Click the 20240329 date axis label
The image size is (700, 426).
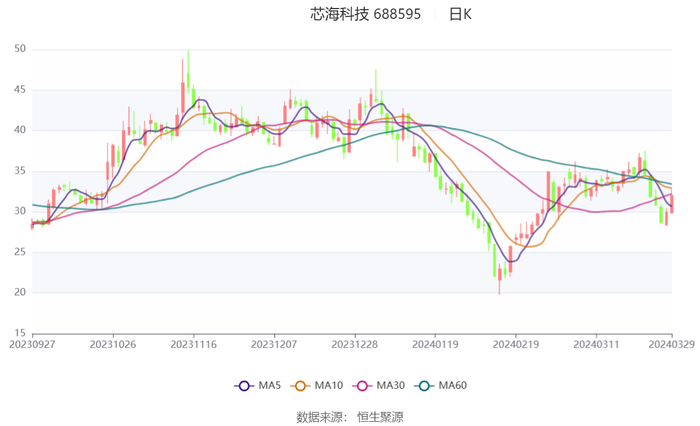(671, 344)
